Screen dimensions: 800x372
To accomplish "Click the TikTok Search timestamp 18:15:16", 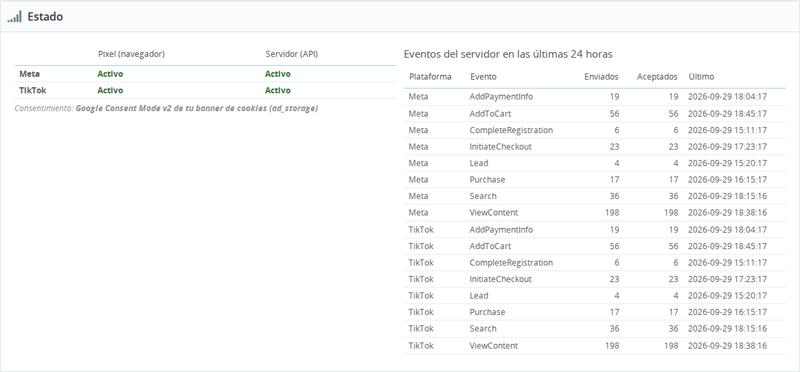I will point(728,329).
